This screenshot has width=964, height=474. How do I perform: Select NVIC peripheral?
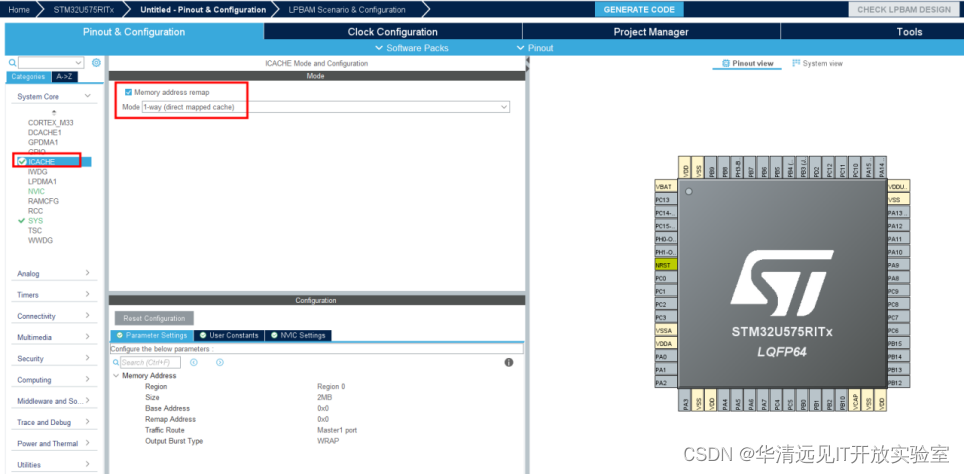click(36, 191)
